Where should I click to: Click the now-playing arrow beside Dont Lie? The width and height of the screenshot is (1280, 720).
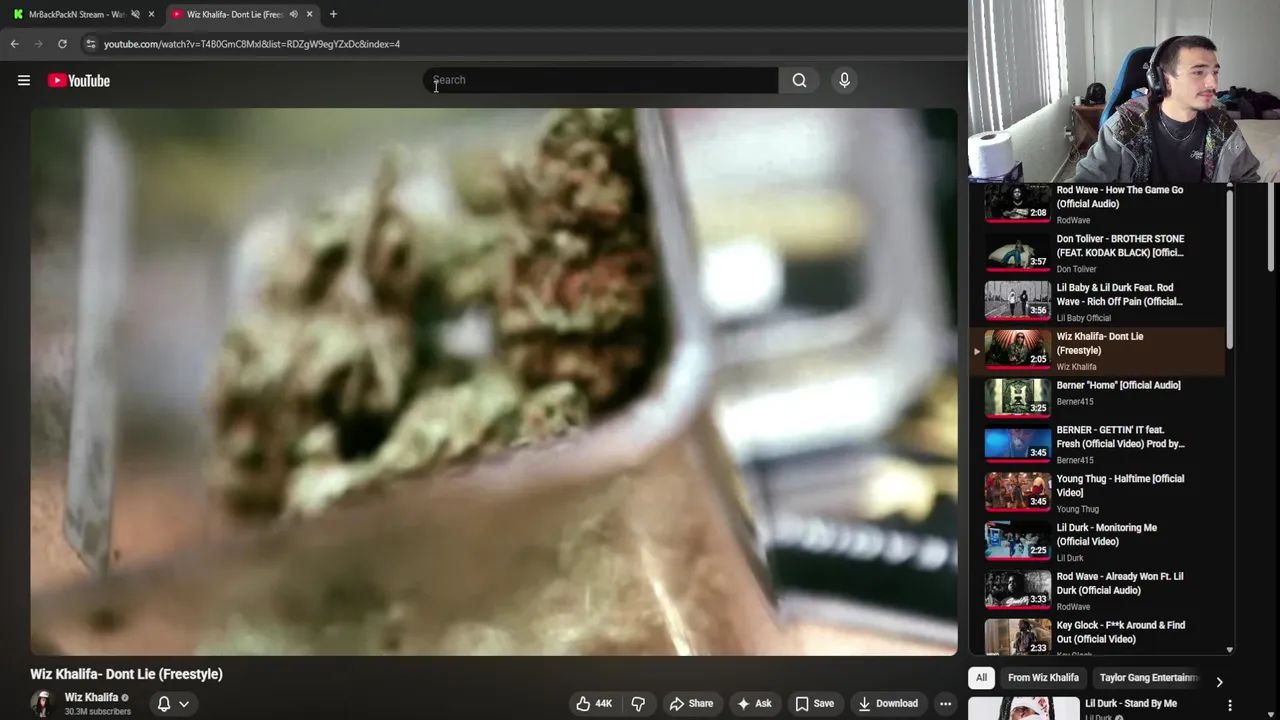click(977, 351)
